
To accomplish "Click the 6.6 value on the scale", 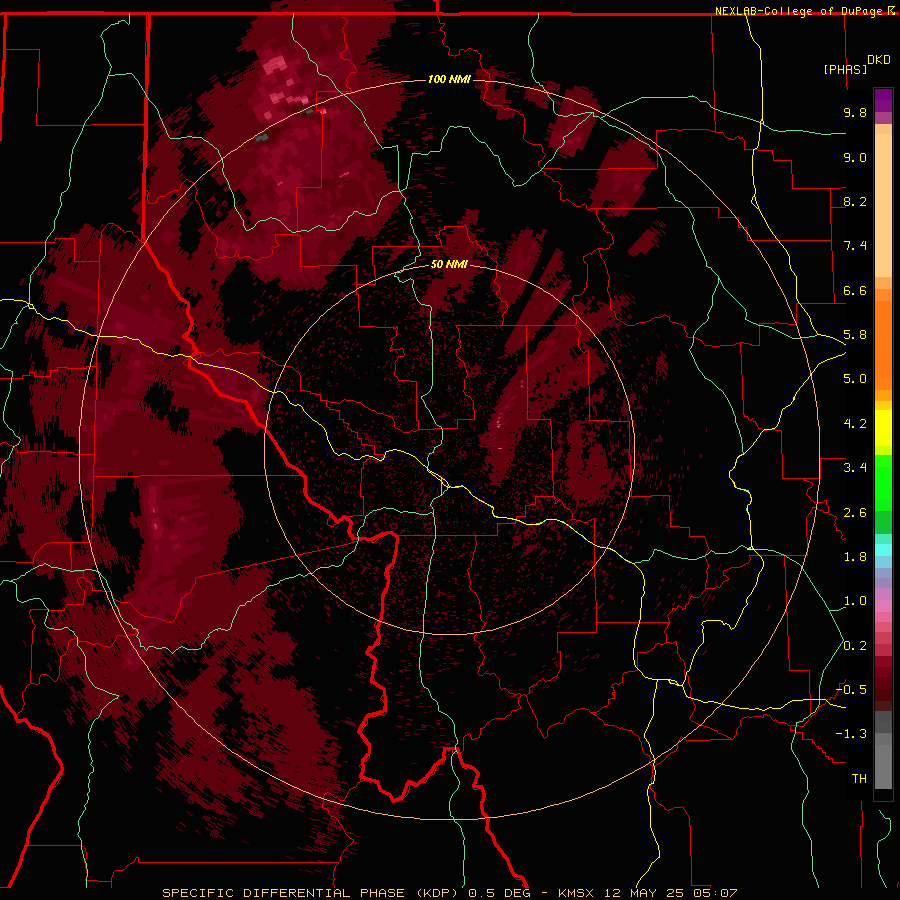I will [855, 290].
